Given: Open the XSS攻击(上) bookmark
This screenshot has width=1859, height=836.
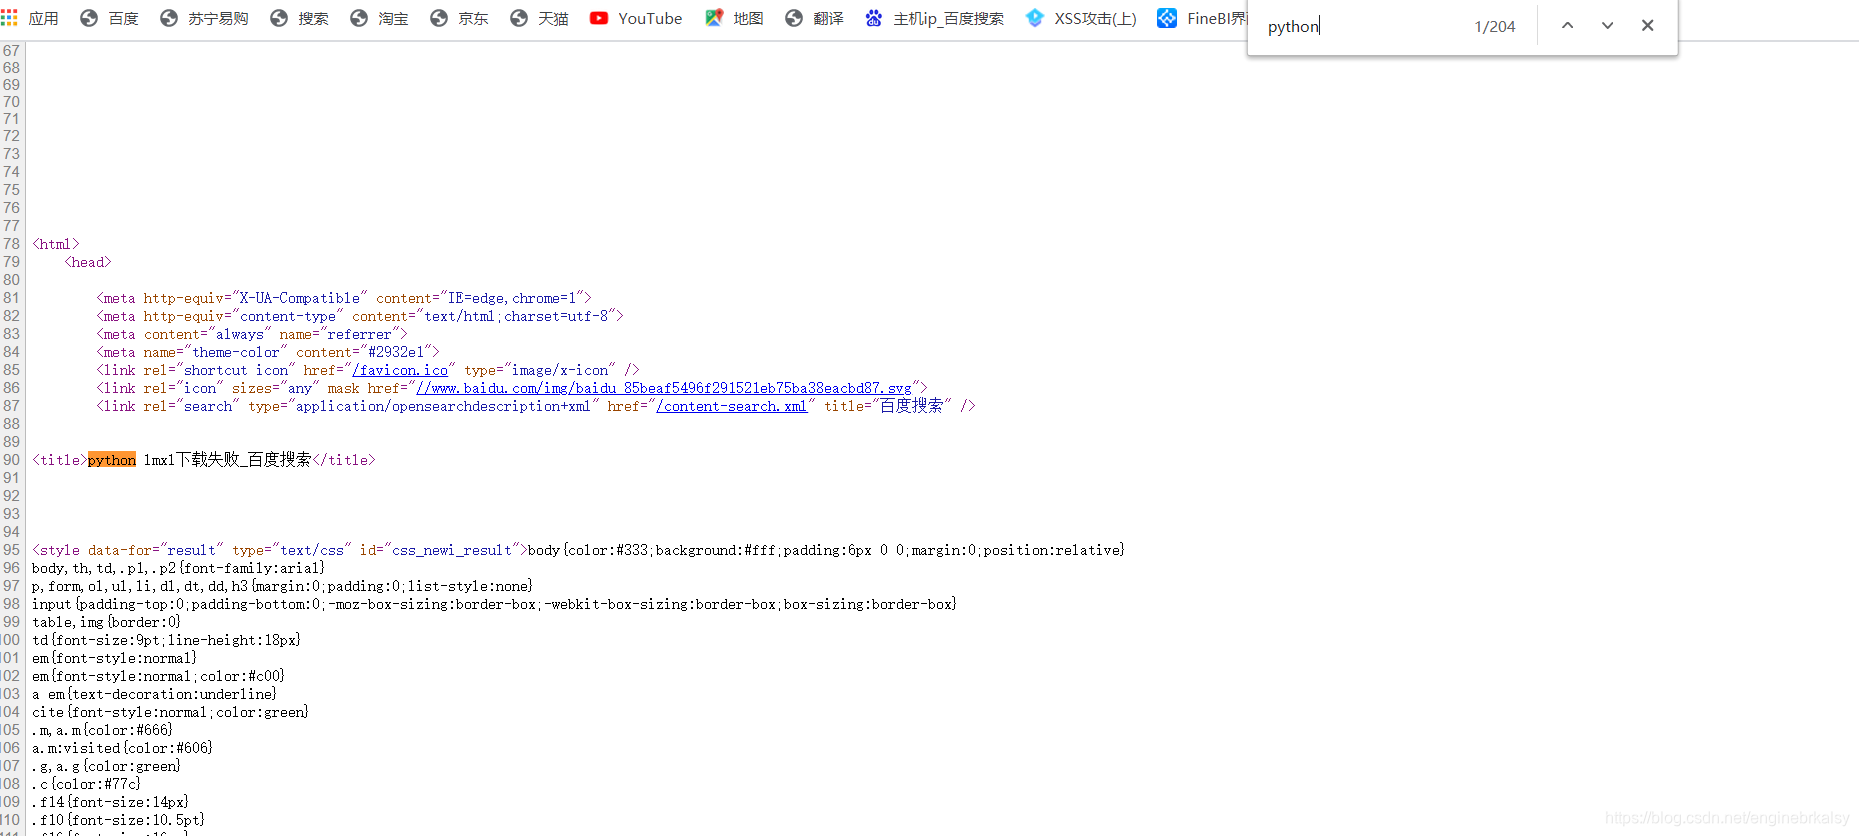Looking at the screenshot, I should (x=1081, y=18).
